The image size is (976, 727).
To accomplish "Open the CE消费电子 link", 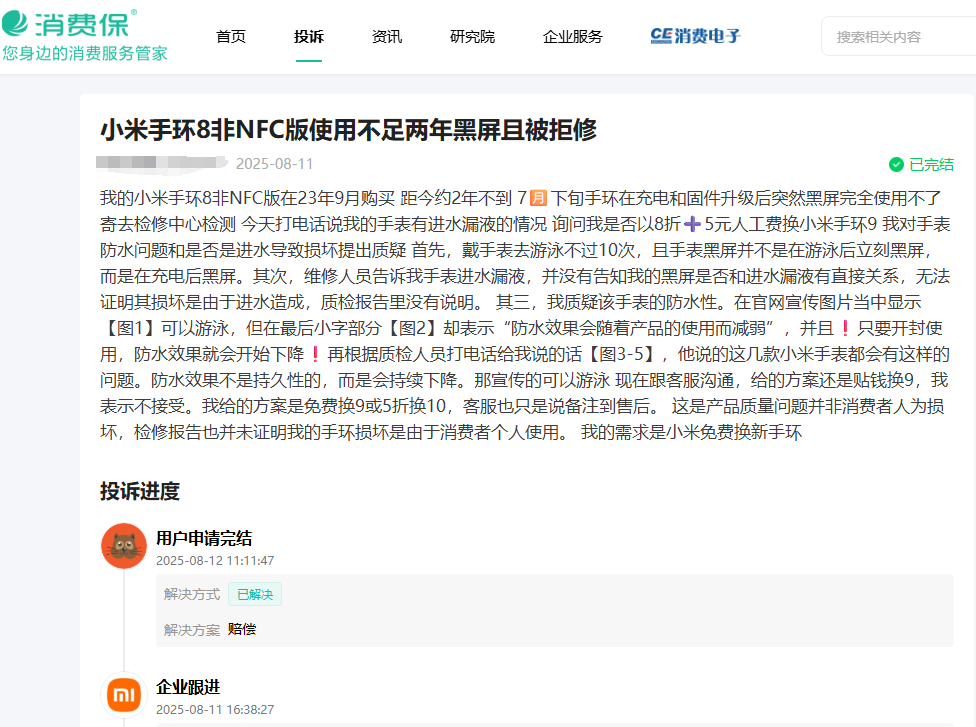I will tap(695, 36).
